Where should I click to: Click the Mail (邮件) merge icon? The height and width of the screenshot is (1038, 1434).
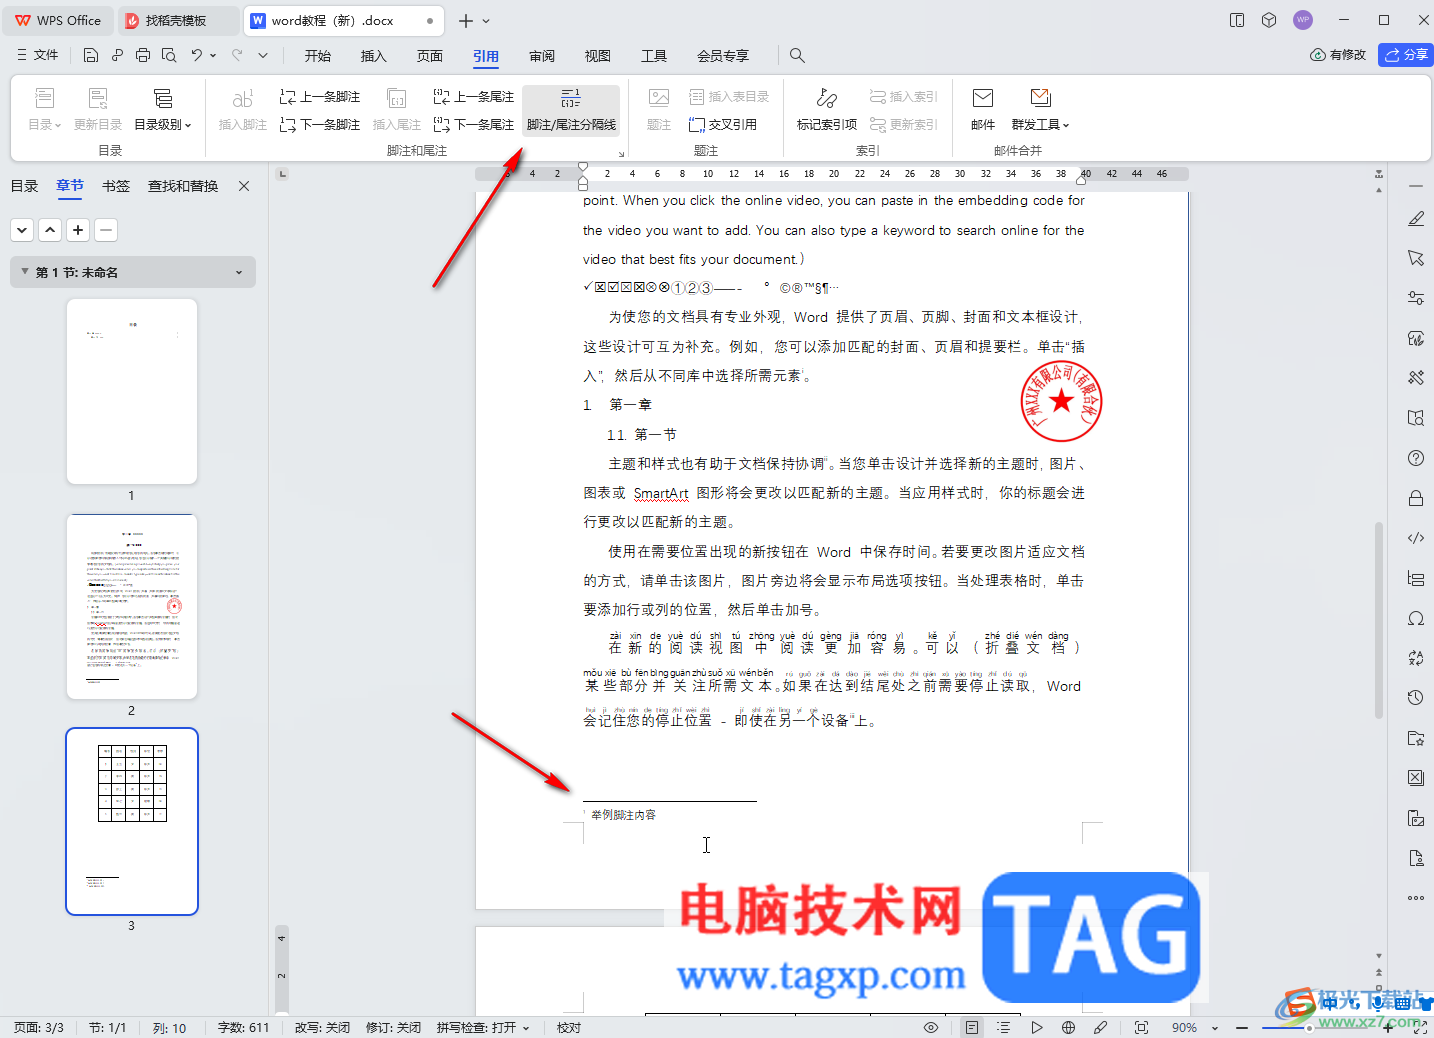pyautogui.click(x=983, y=110)
